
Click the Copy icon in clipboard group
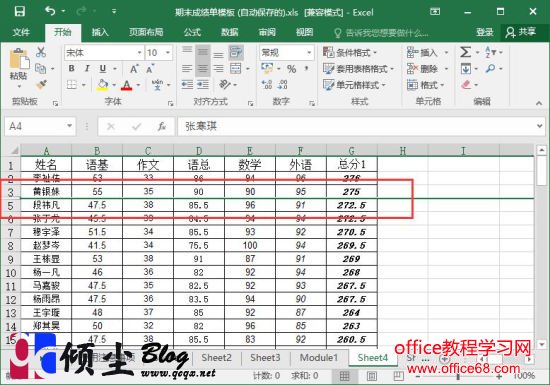tap(41, 68)
